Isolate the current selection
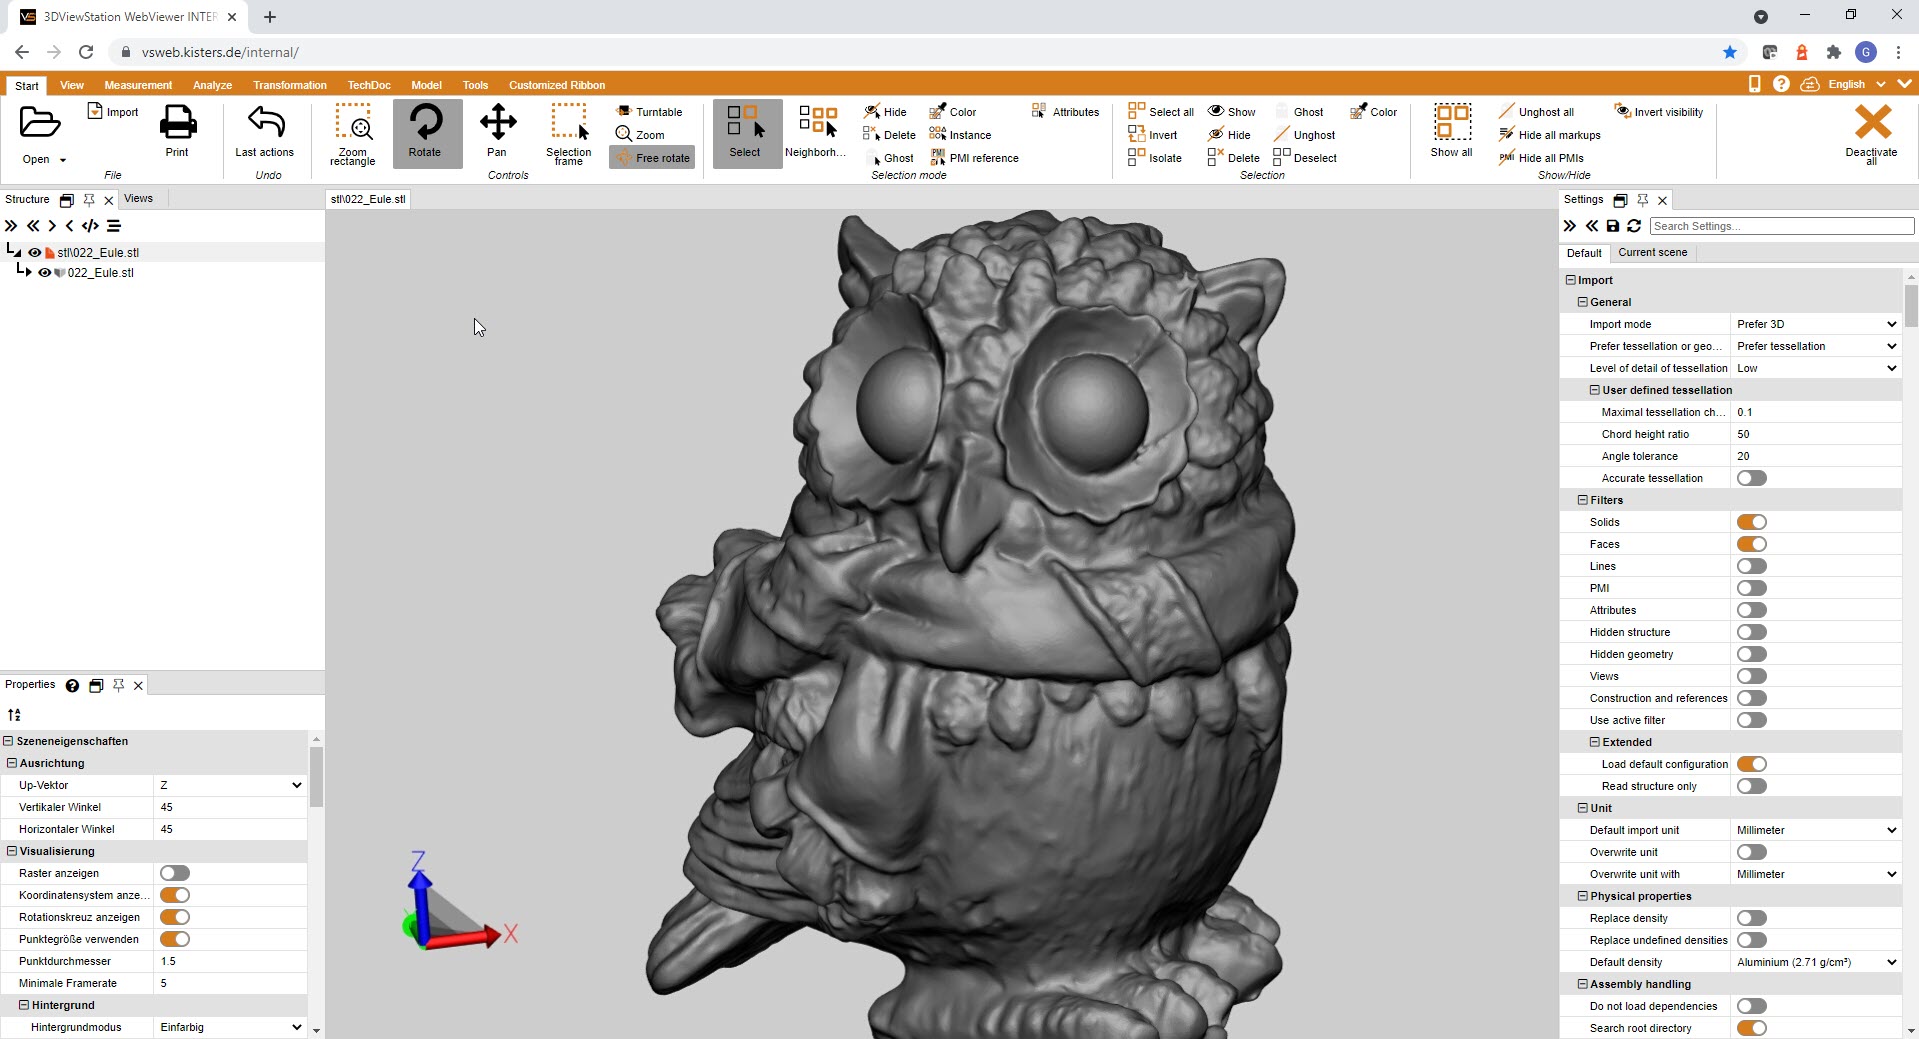The height and width of the screenshot is (1039, 1919). click(1155, 158)
